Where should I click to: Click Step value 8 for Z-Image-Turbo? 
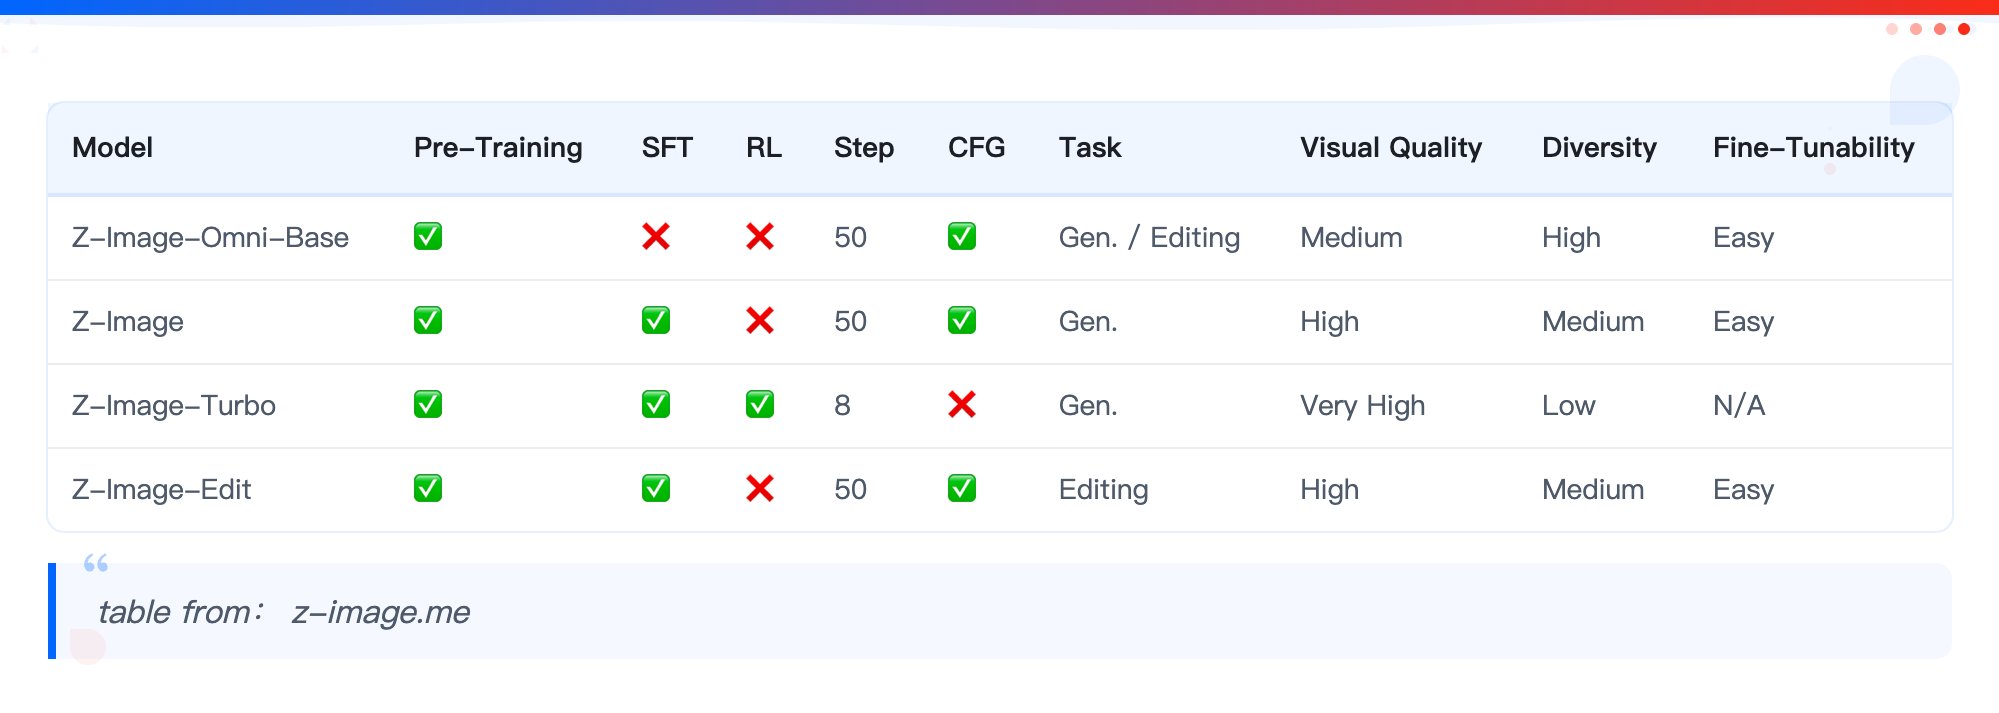click(x=842, y=406)
